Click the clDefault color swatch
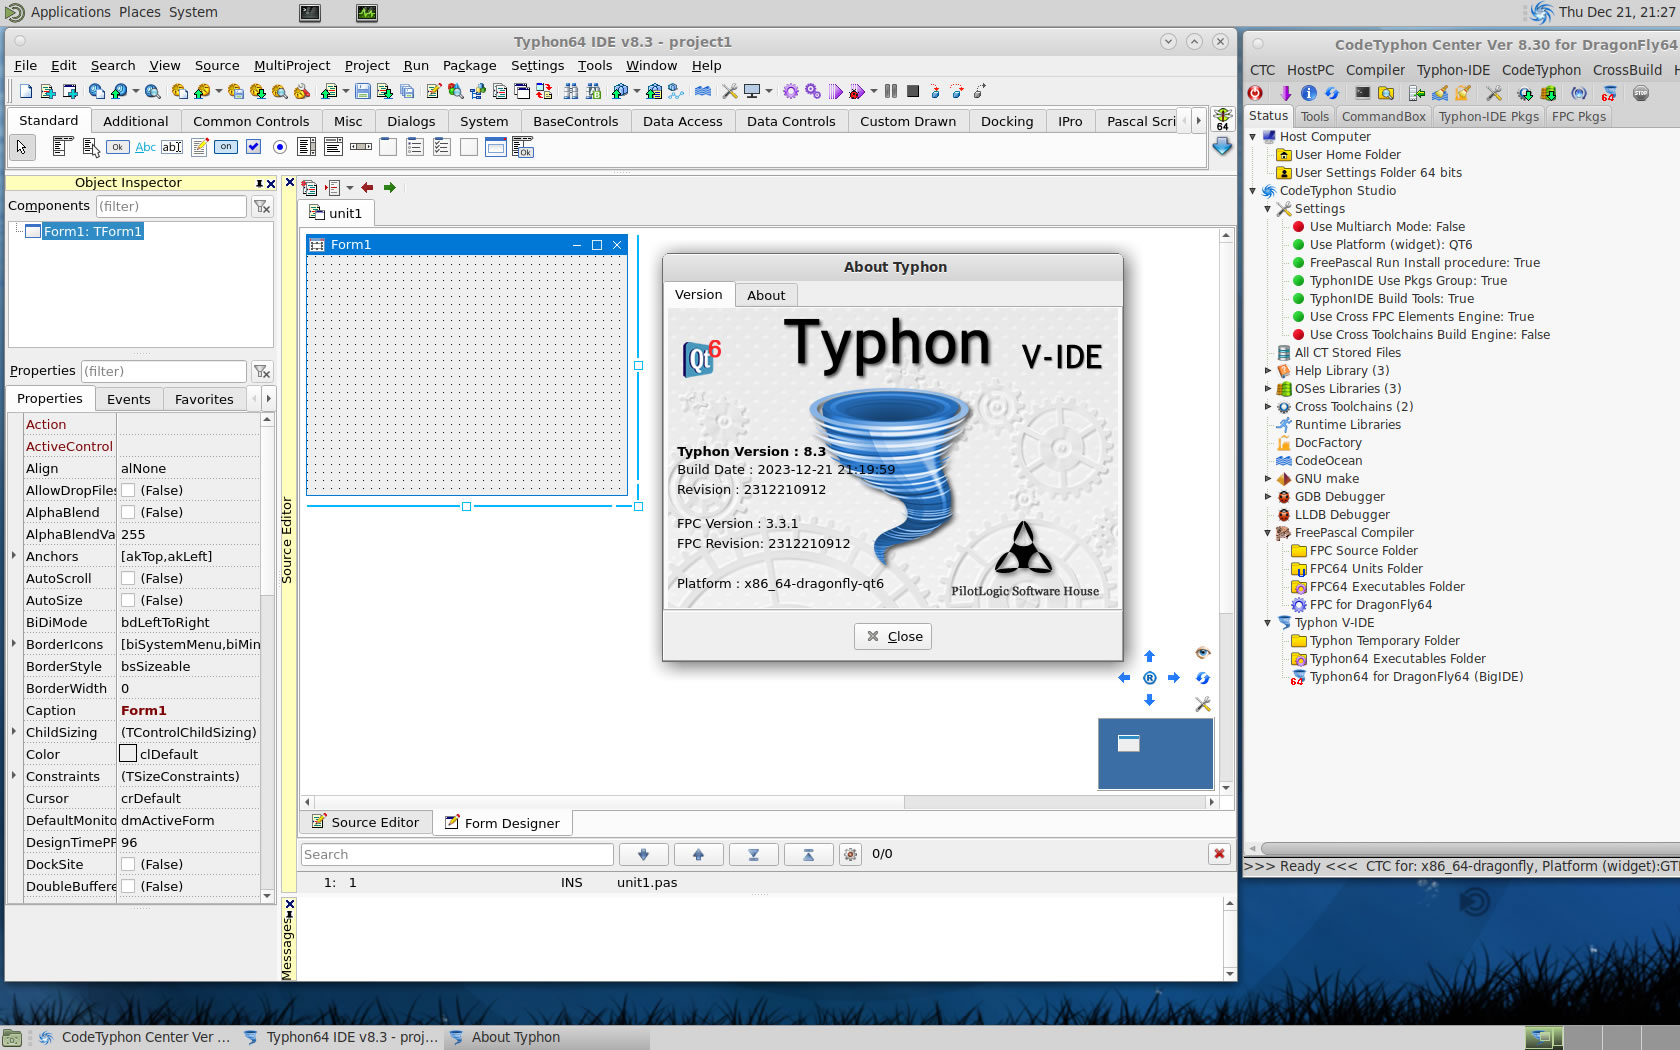 coord(128,754)
